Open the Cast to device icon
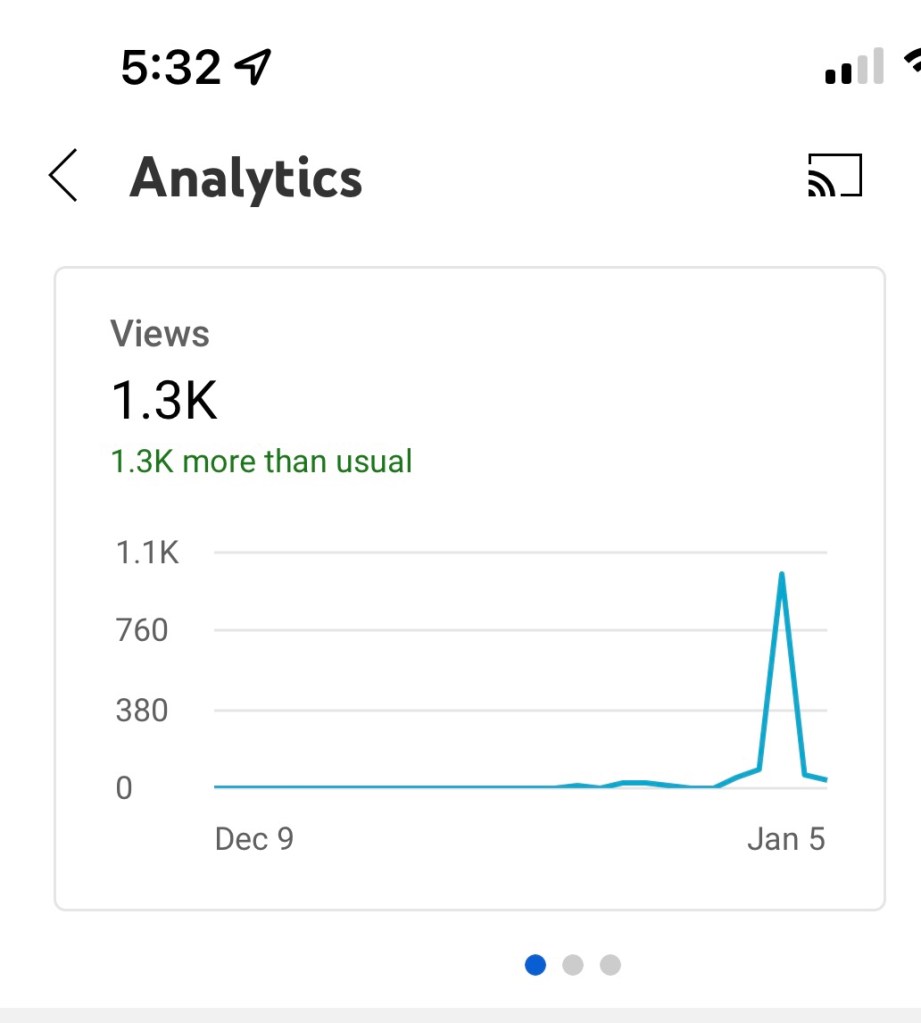The width and height of the screenshot is (921, 1023). (834, 177)
